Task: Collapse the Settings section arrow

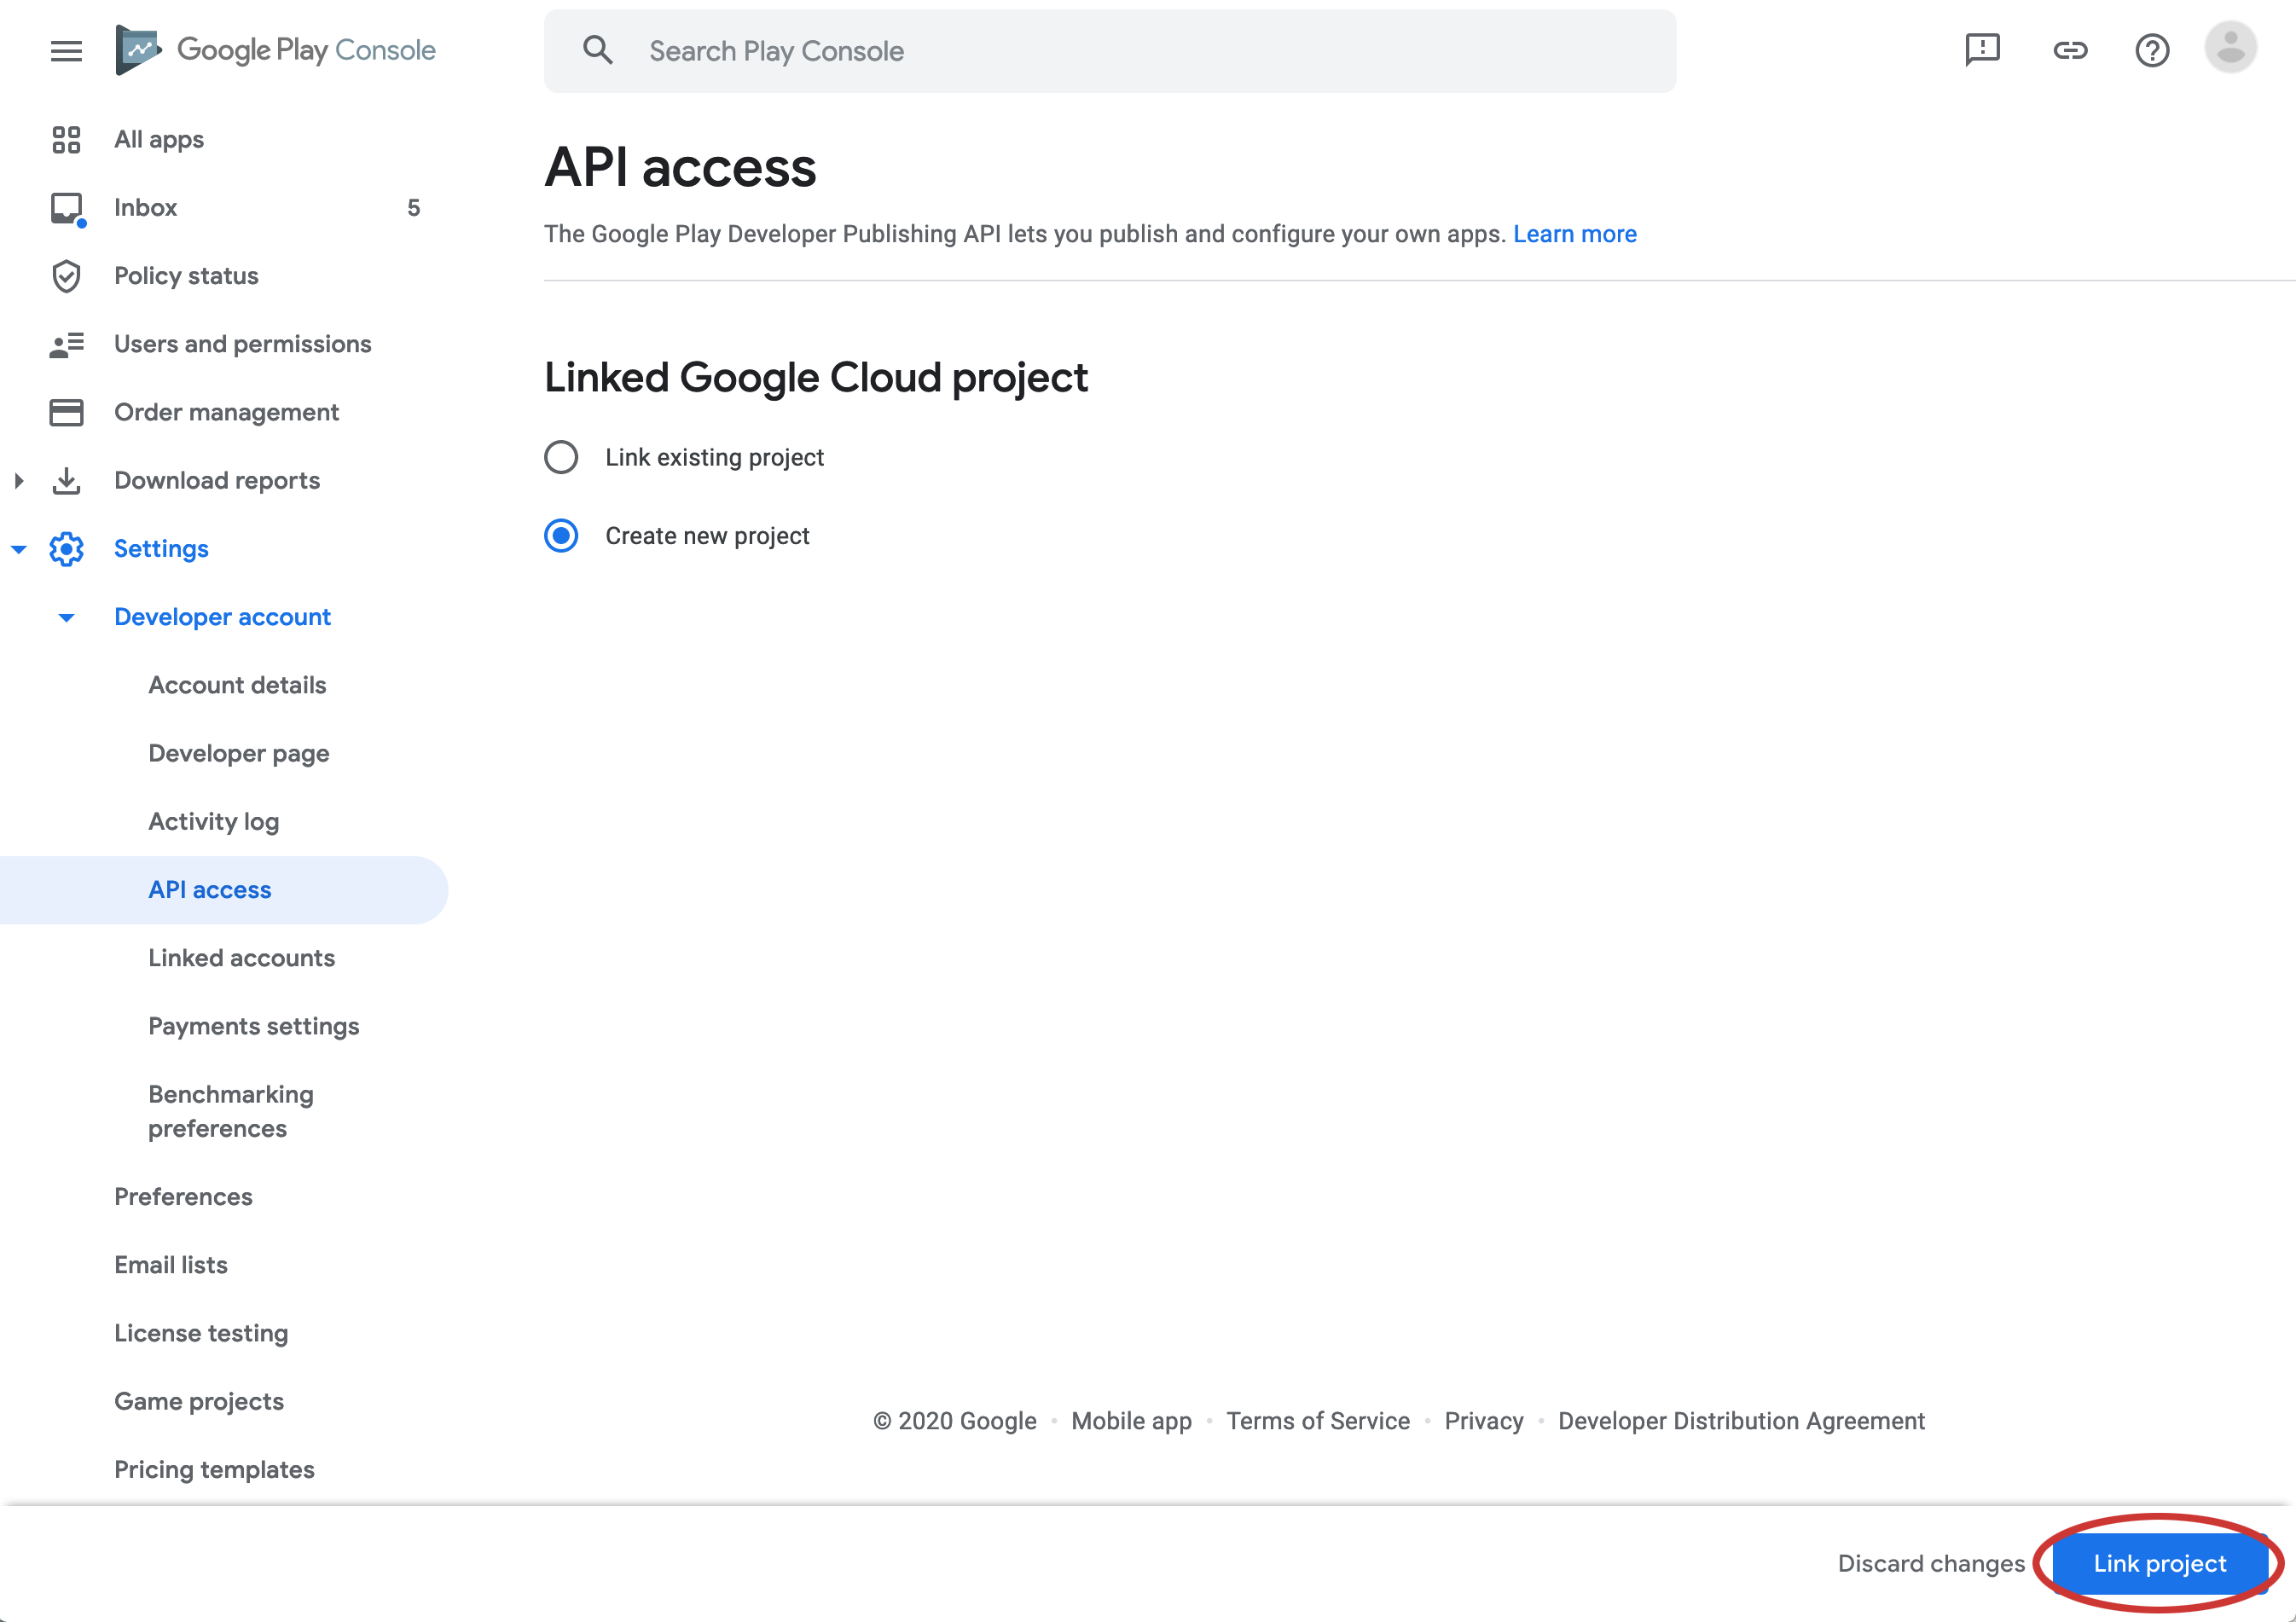Action: pos(19,549)
